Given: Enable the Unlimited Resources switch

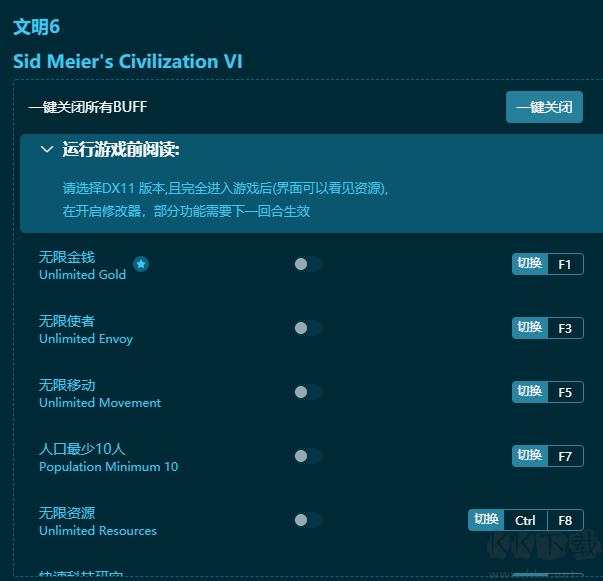Looking at the screenshot, I should coord(308,520).
